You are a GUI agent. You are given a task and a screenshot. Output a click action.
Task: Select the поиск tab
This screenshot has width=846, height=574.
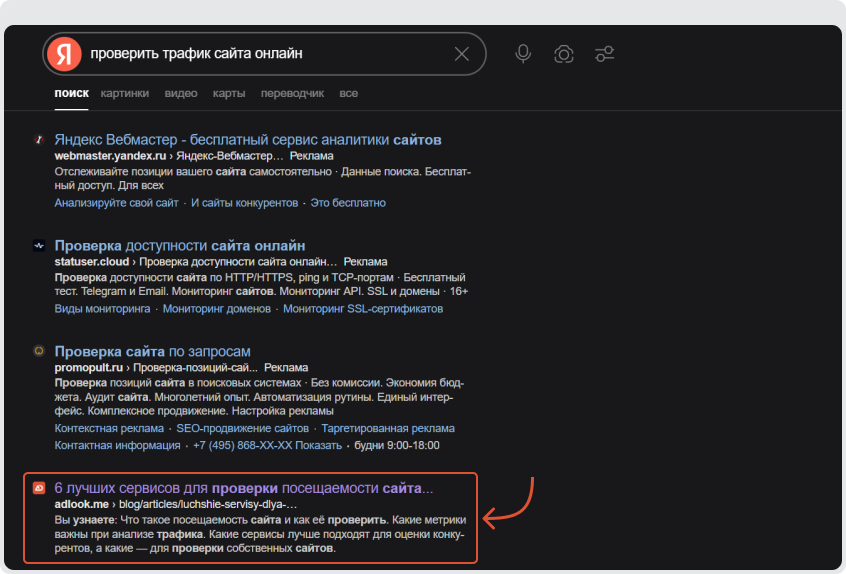click(71, 93)
